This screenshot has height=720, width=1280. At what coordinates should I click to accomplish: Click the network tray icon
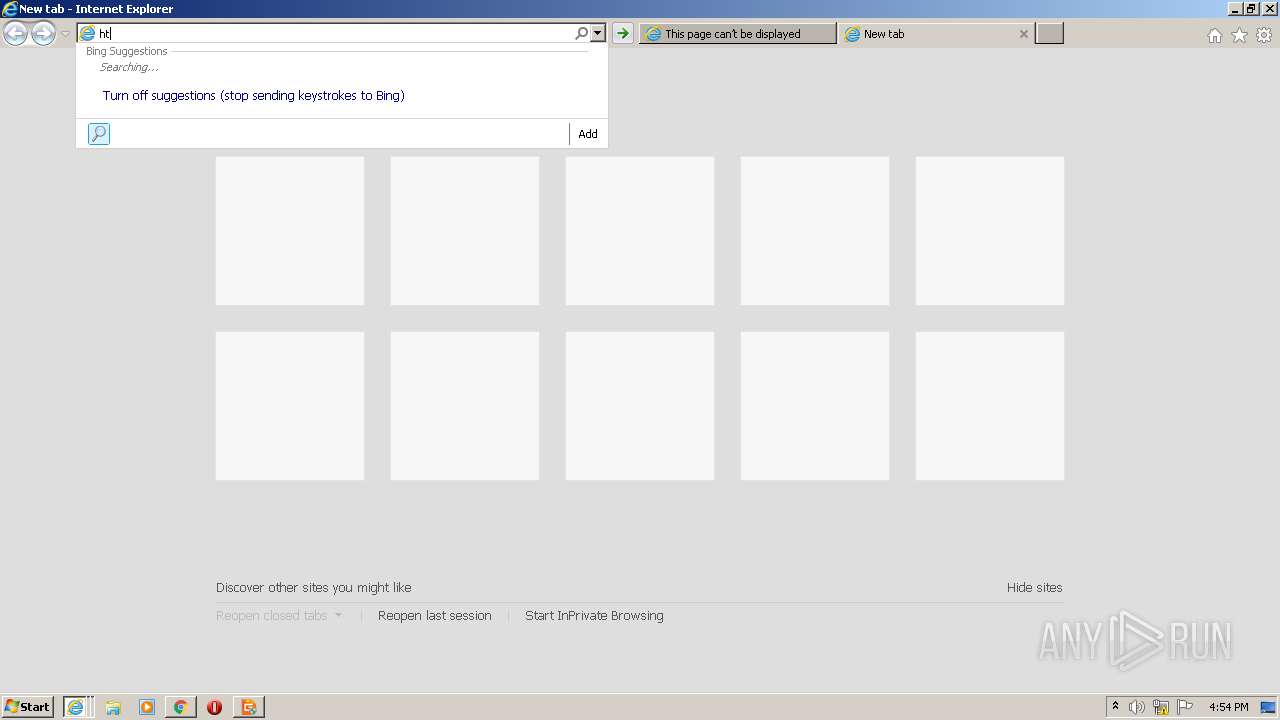[x=1161, y=707]
